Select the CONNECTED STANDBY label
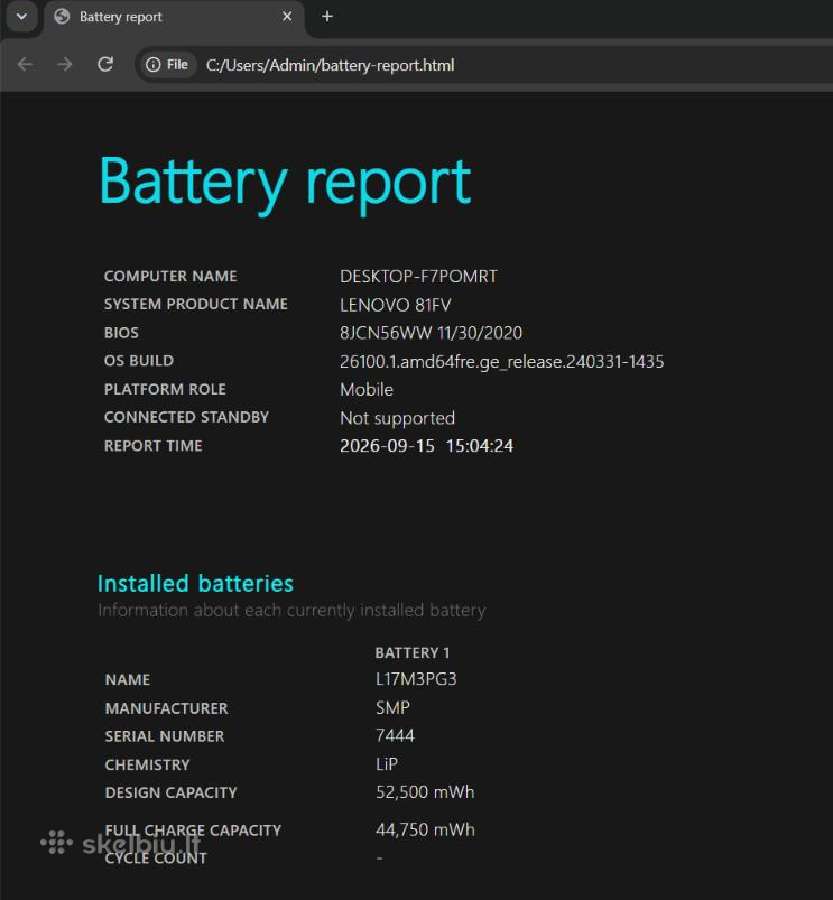The image size is (833, 900). tap(187, 417)
